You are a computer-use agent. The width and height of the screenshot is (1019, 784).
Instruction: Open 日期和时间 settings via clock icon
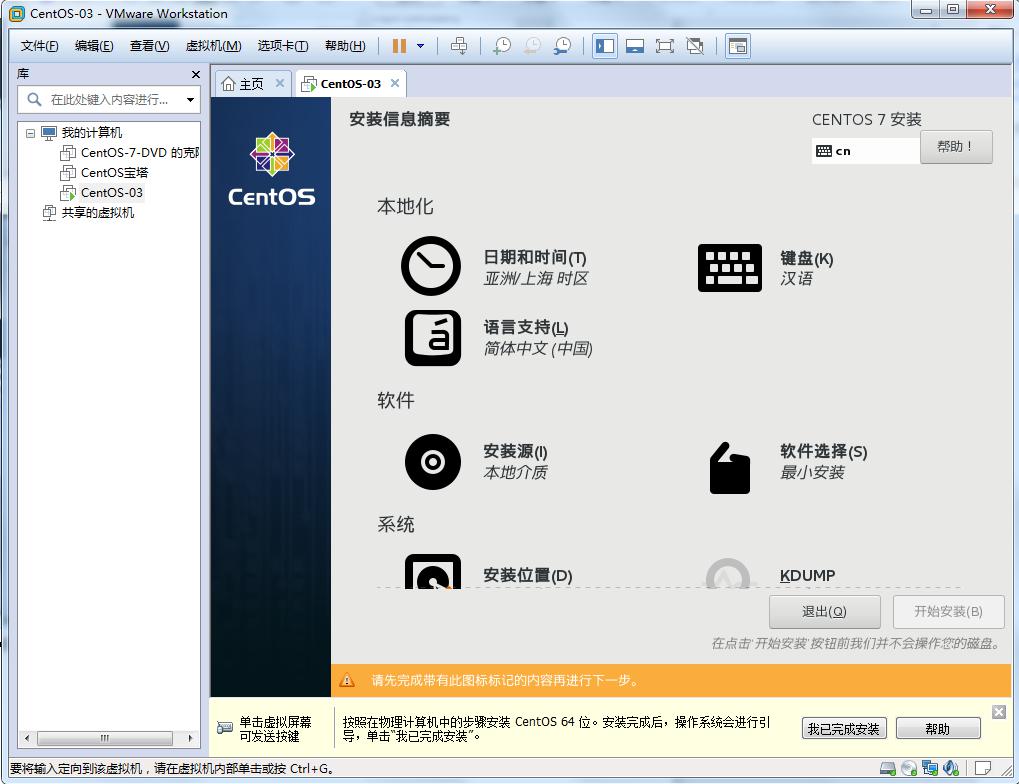tap(431, 266)
